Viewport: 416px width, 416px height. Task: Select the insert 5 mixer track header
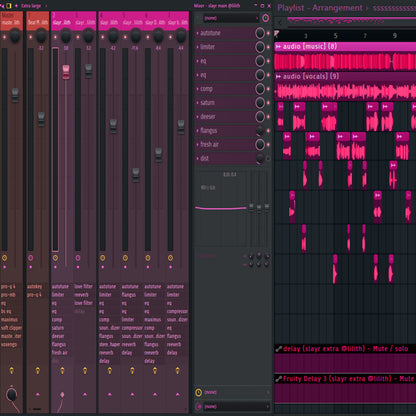132,21
